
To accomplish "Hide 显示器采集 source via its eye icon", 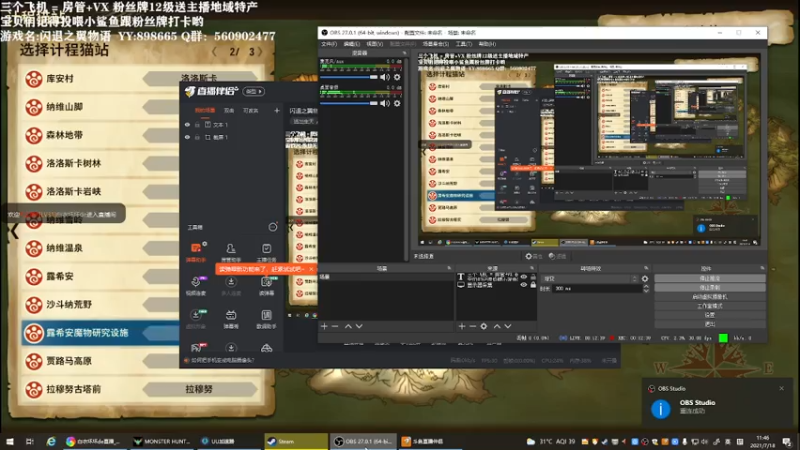I will click(x=524, y=285).
